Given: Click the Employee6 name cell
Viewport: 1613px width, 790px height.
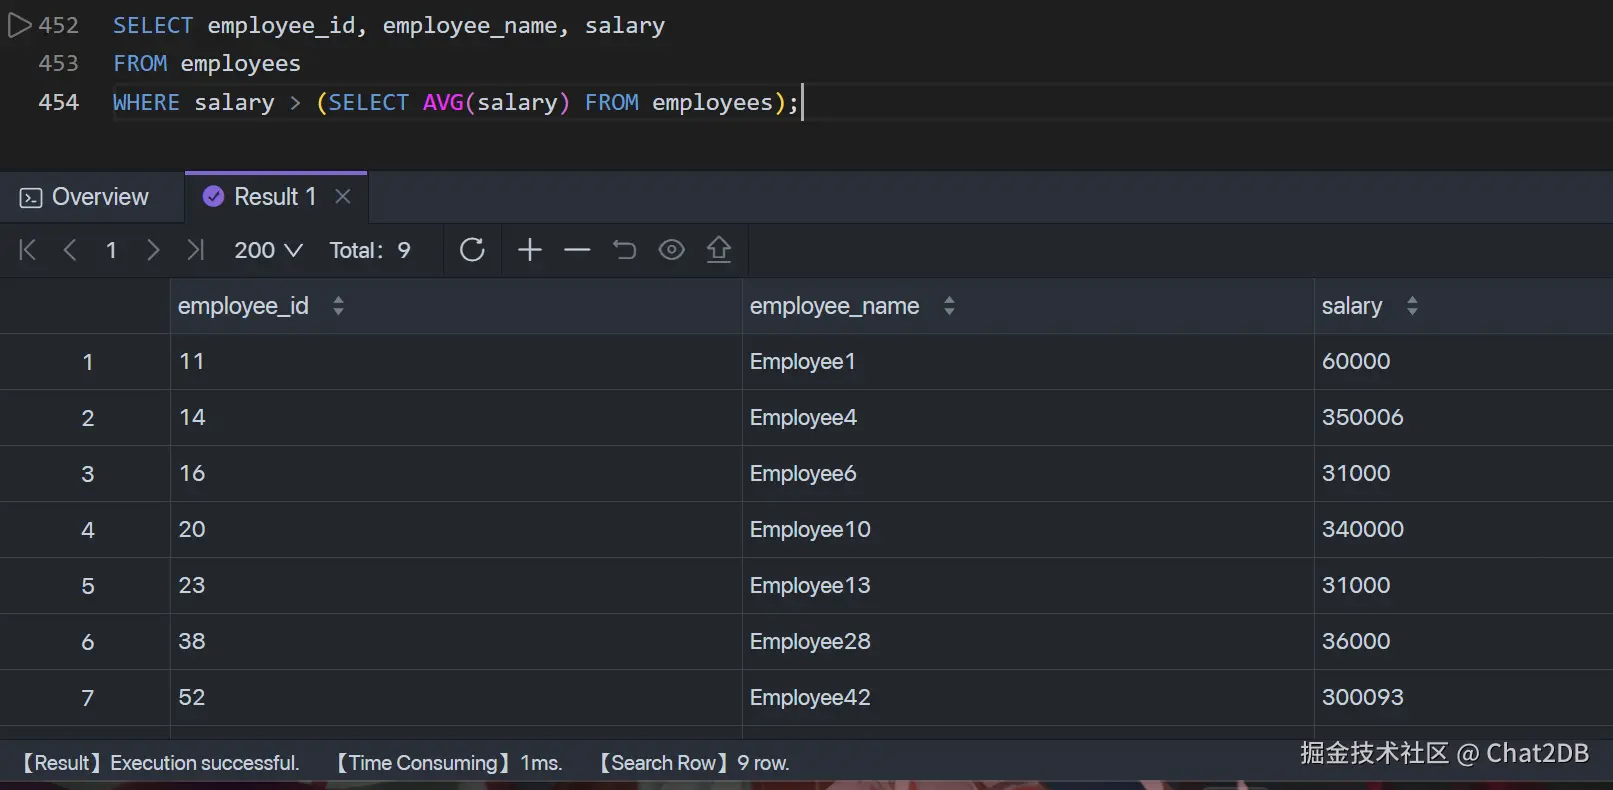Looking at the screenshot, I should 1028,473.
